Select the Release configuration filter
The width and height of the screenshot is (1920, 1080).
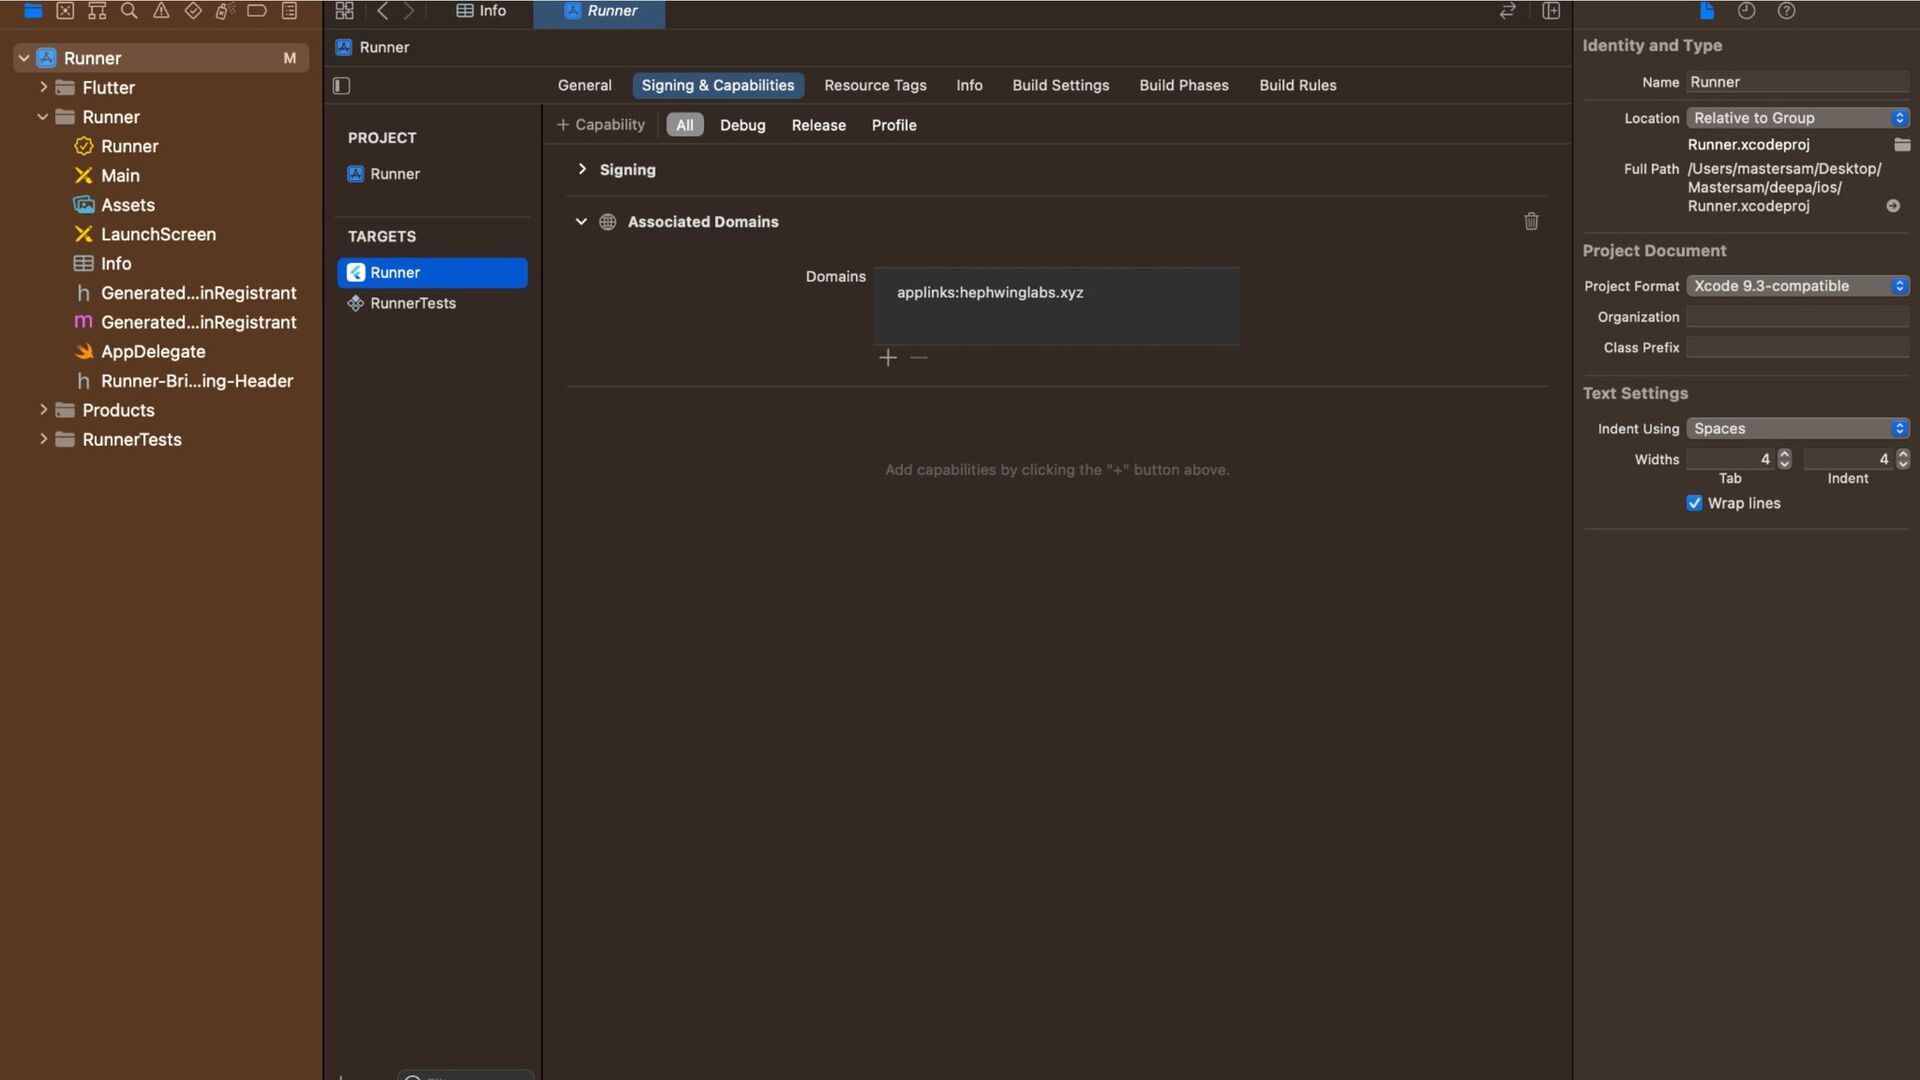tap(818, 125)
